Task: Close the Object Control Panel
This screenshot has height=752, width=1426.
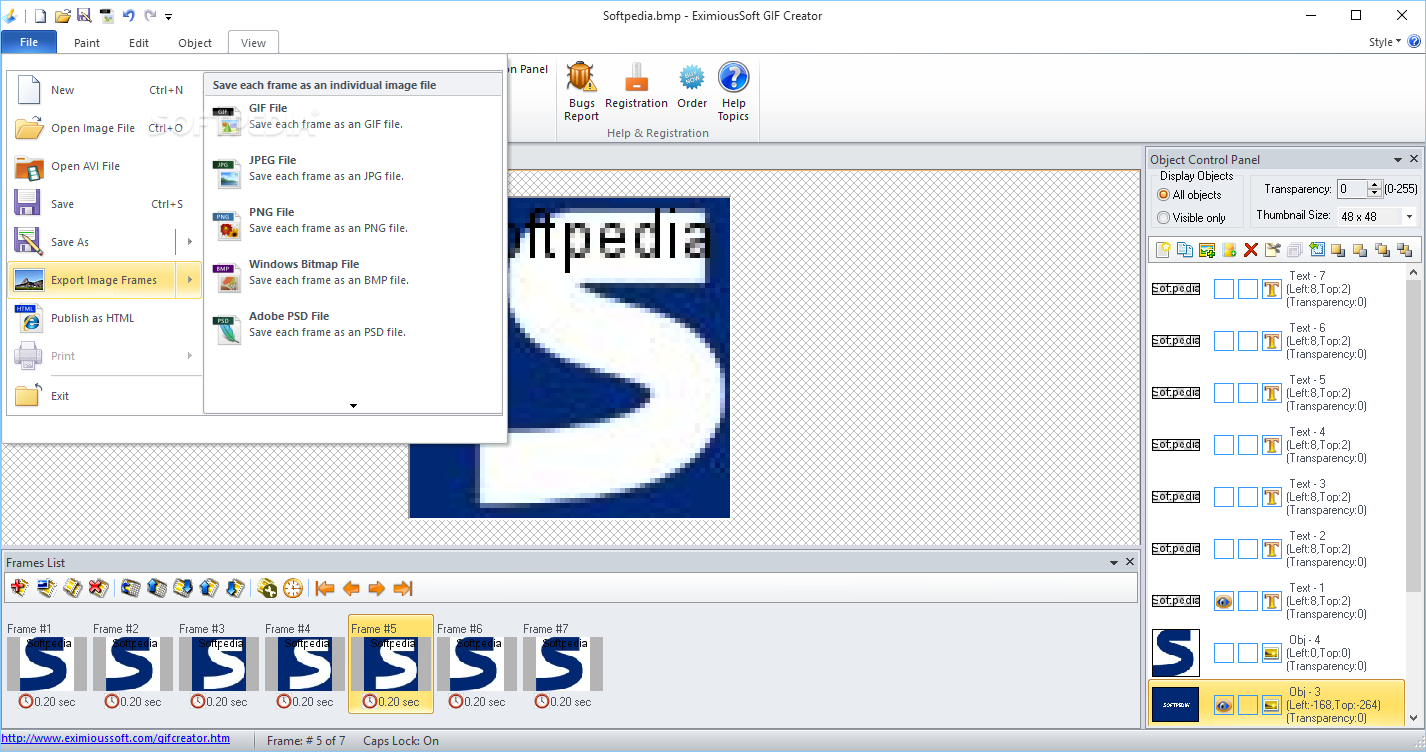Action: (1414, 160)
